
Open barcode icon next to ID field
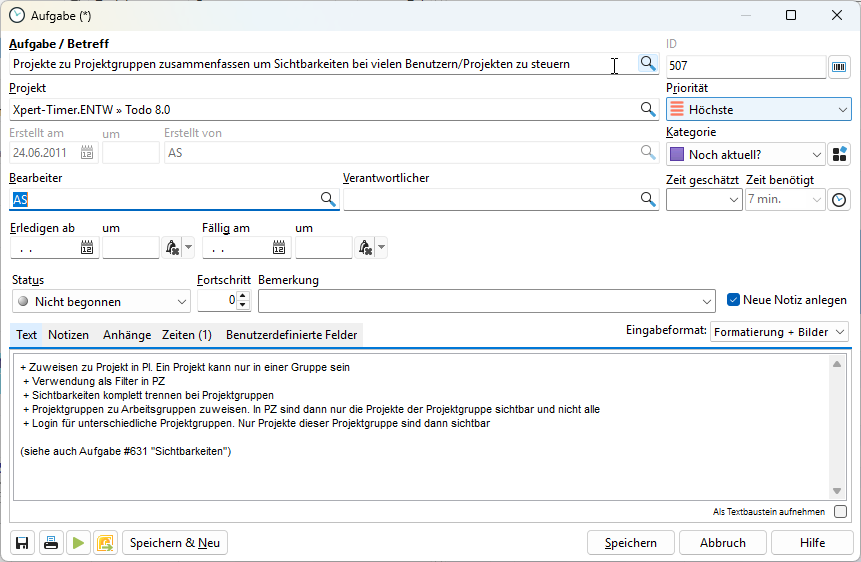click(x=840, y=66)
